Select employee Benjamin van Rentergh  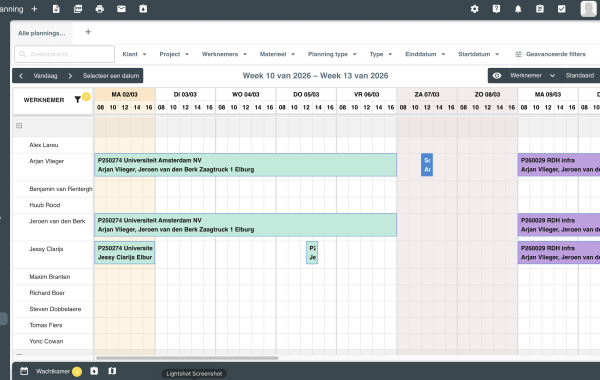coord(61,189)
